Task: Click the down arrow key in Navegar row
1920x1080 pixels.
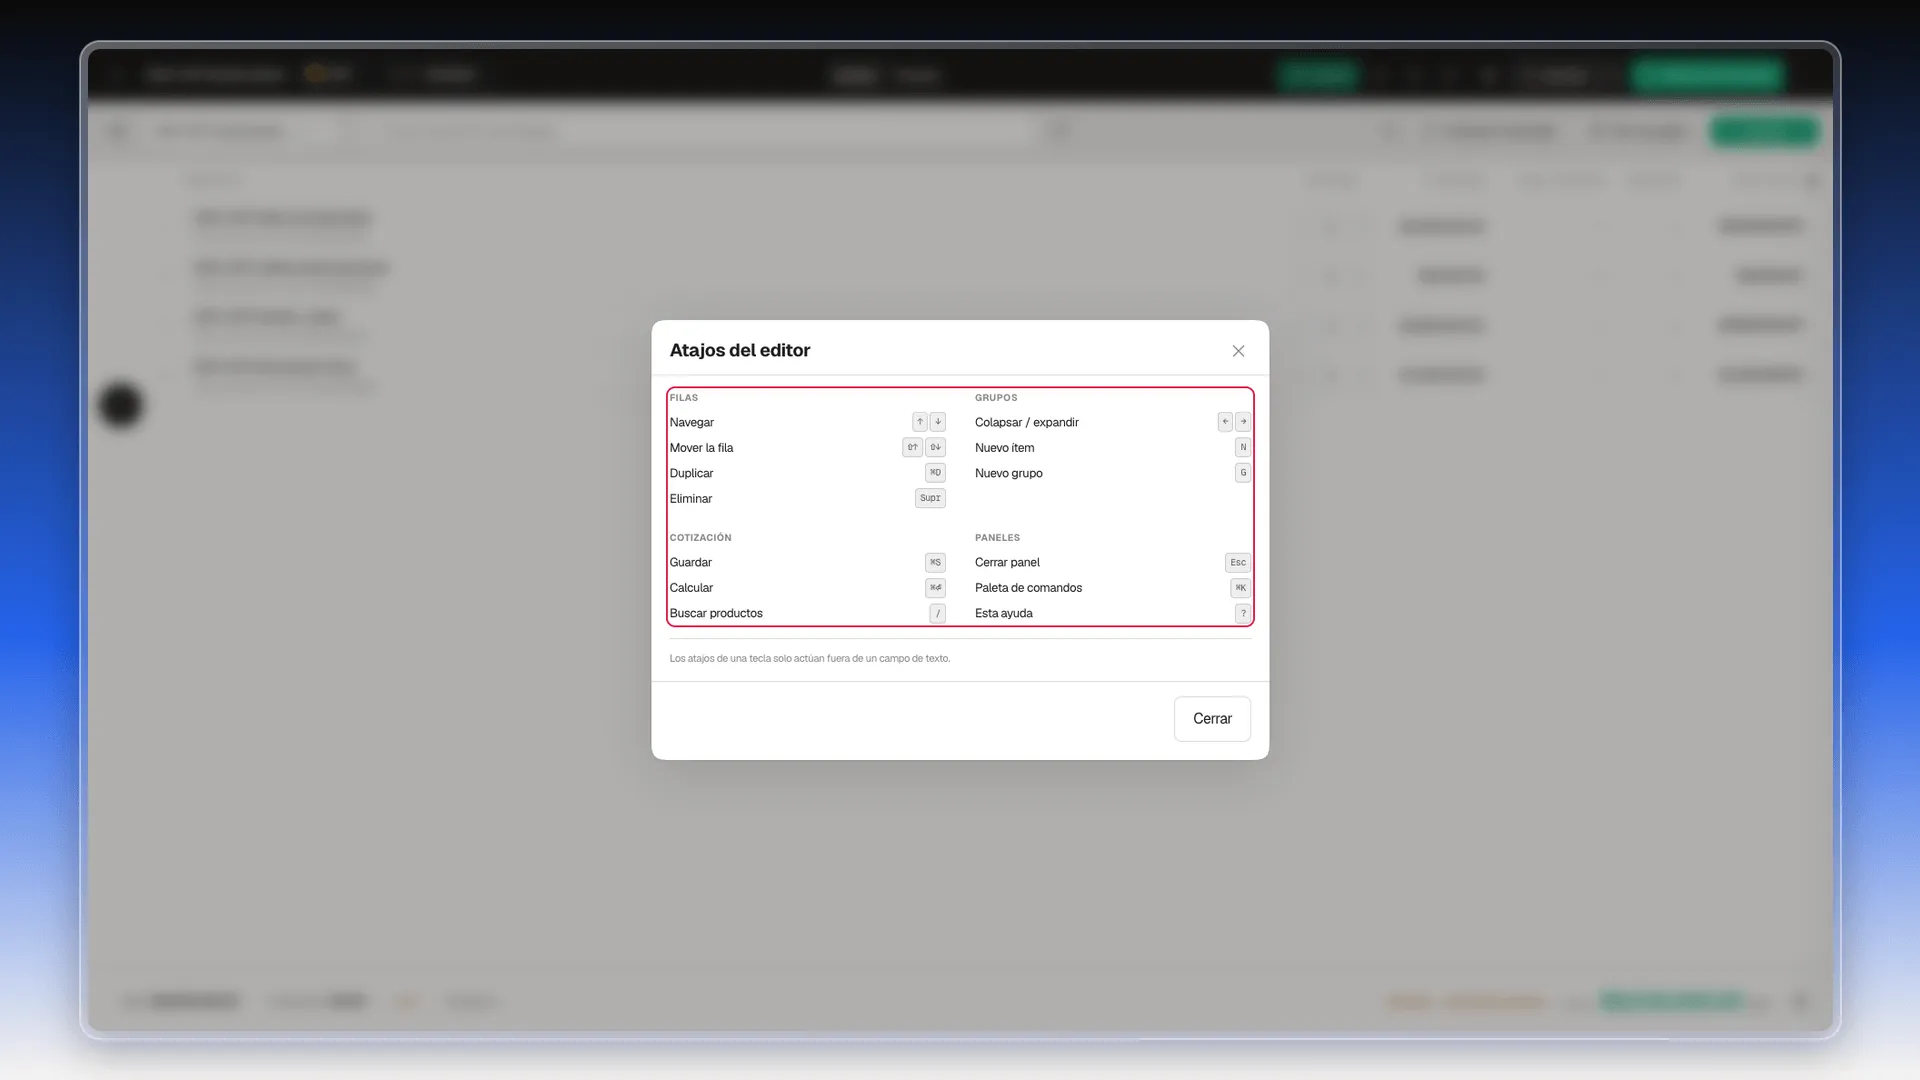Action: pyautogui.click(x=938, y=422)
